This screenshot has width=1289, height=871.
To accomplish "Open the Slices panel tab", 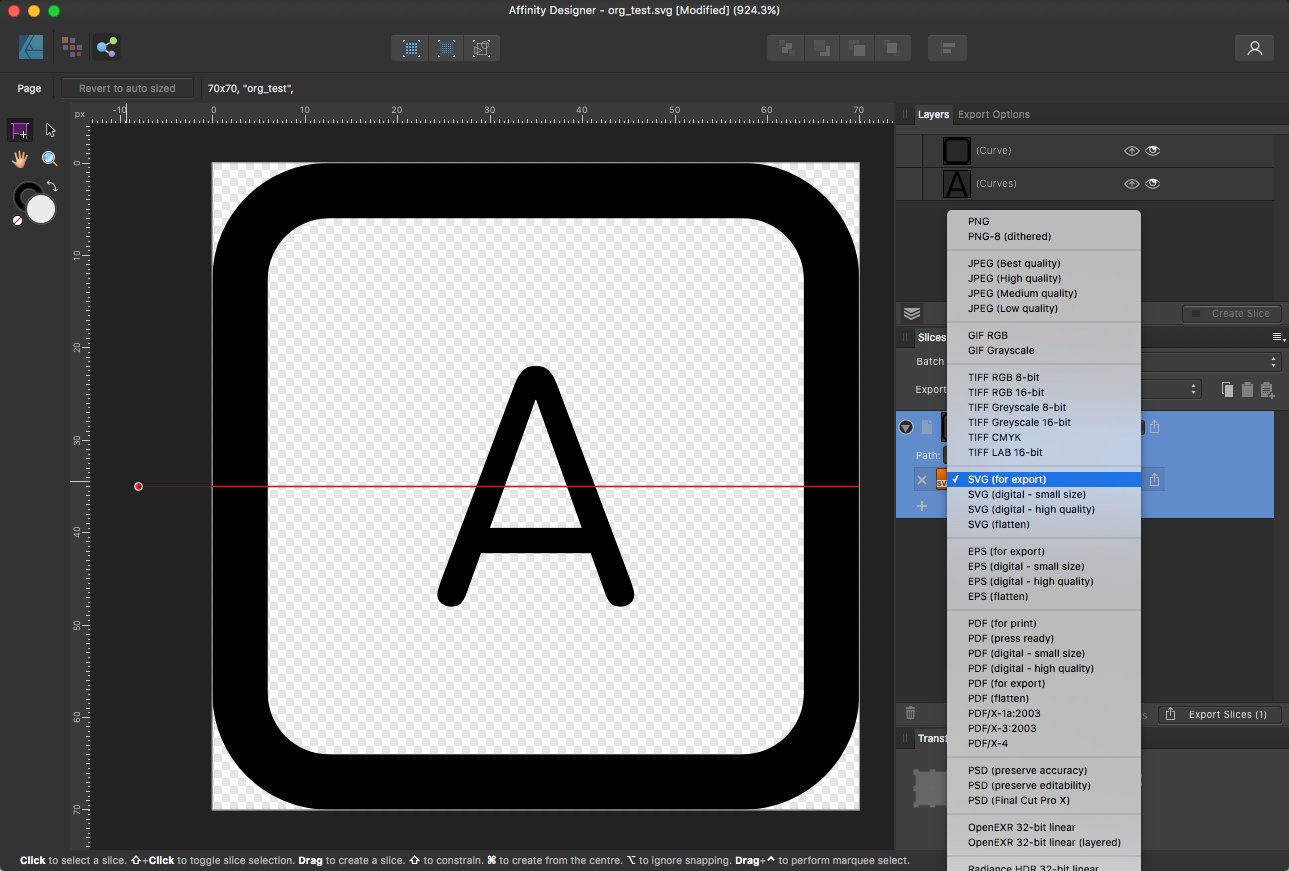I will coord(931,338).
